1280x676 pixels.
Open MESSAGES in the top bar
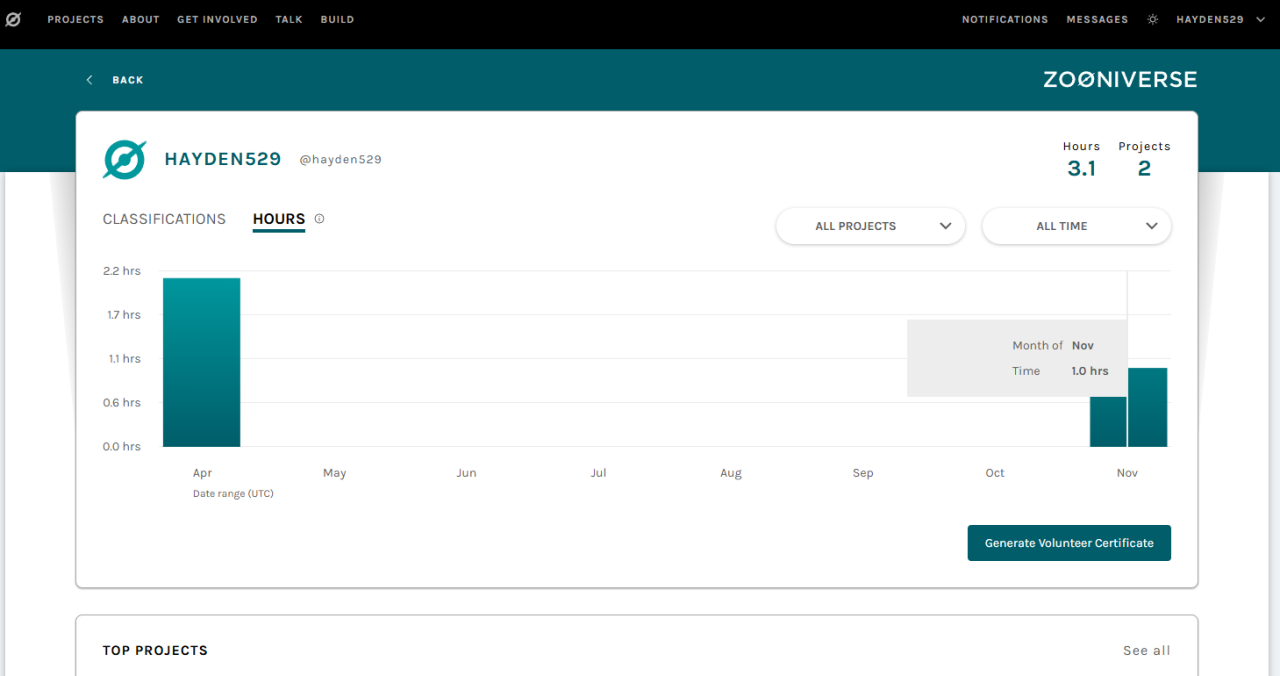pyautogui.click(x=1097, y=19)
